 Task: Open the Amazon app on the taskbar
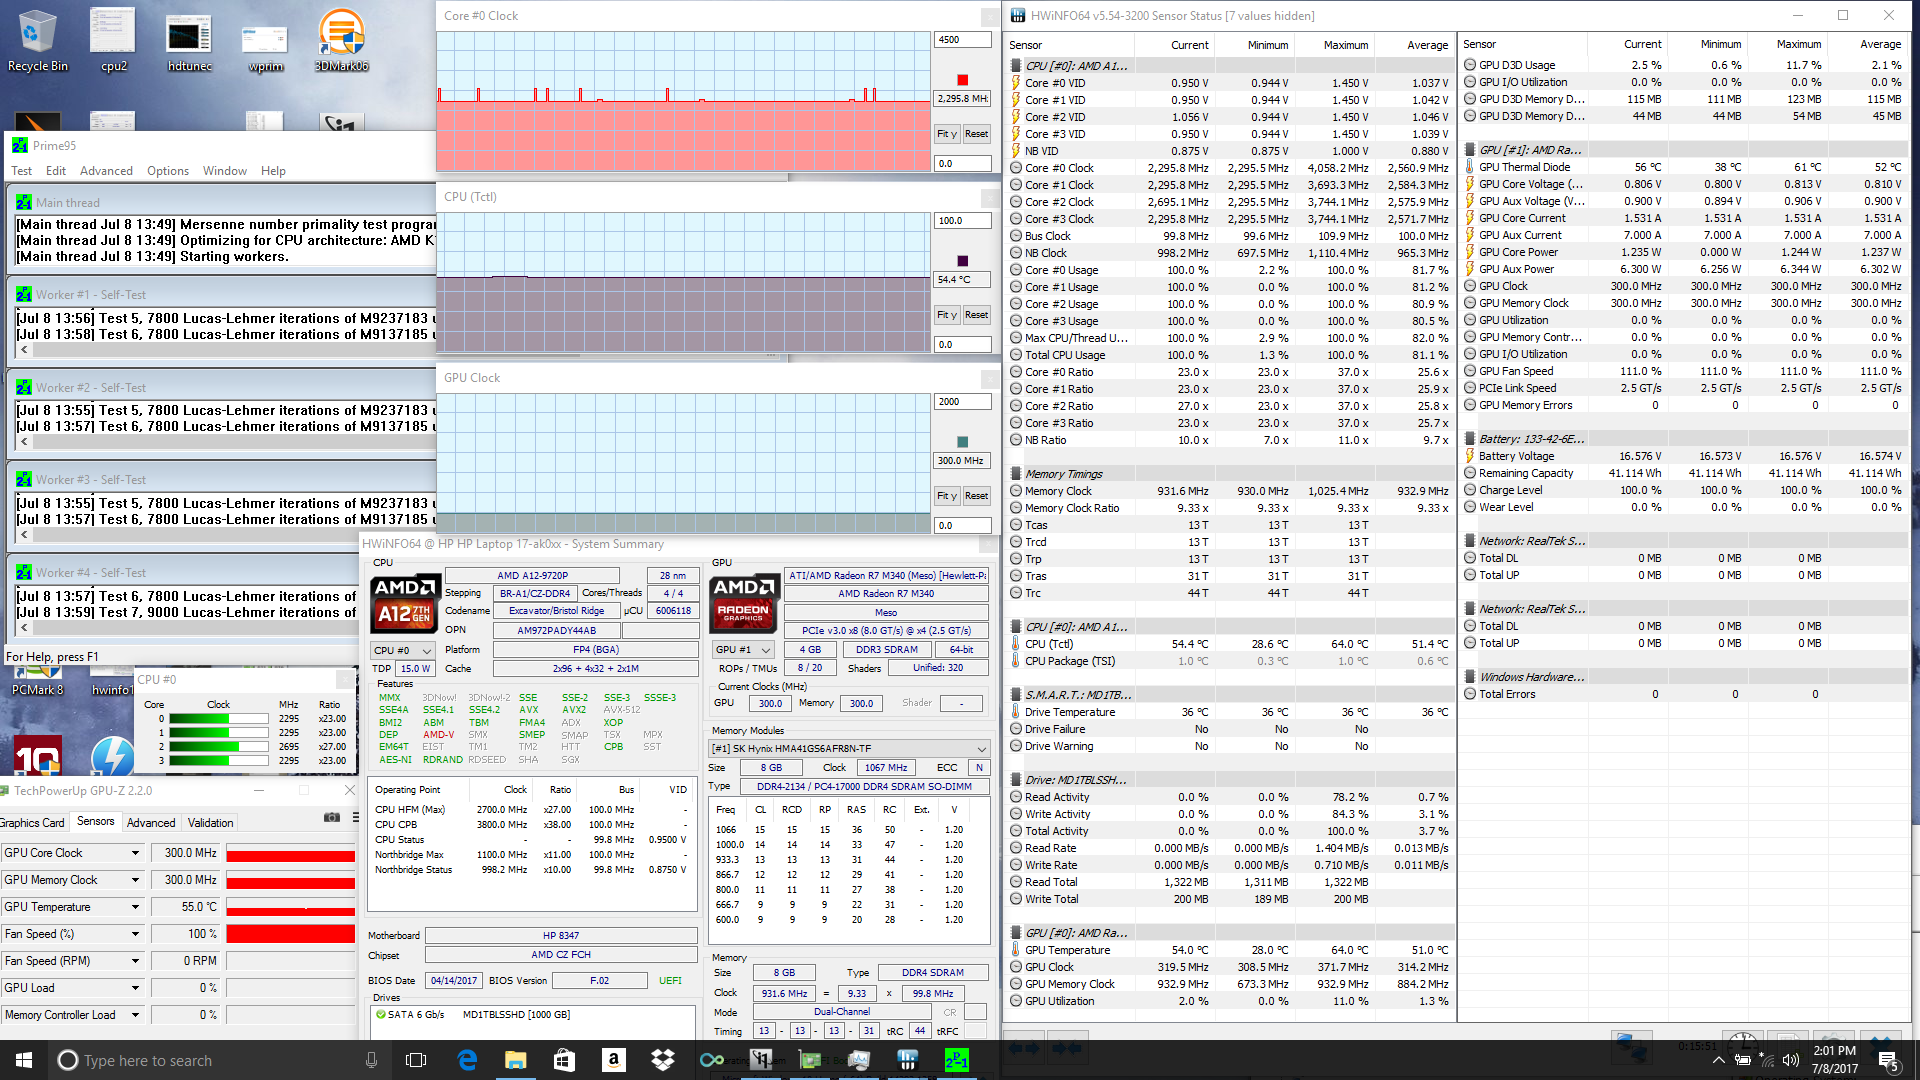pyautogui.click(x=614, y=1060)
